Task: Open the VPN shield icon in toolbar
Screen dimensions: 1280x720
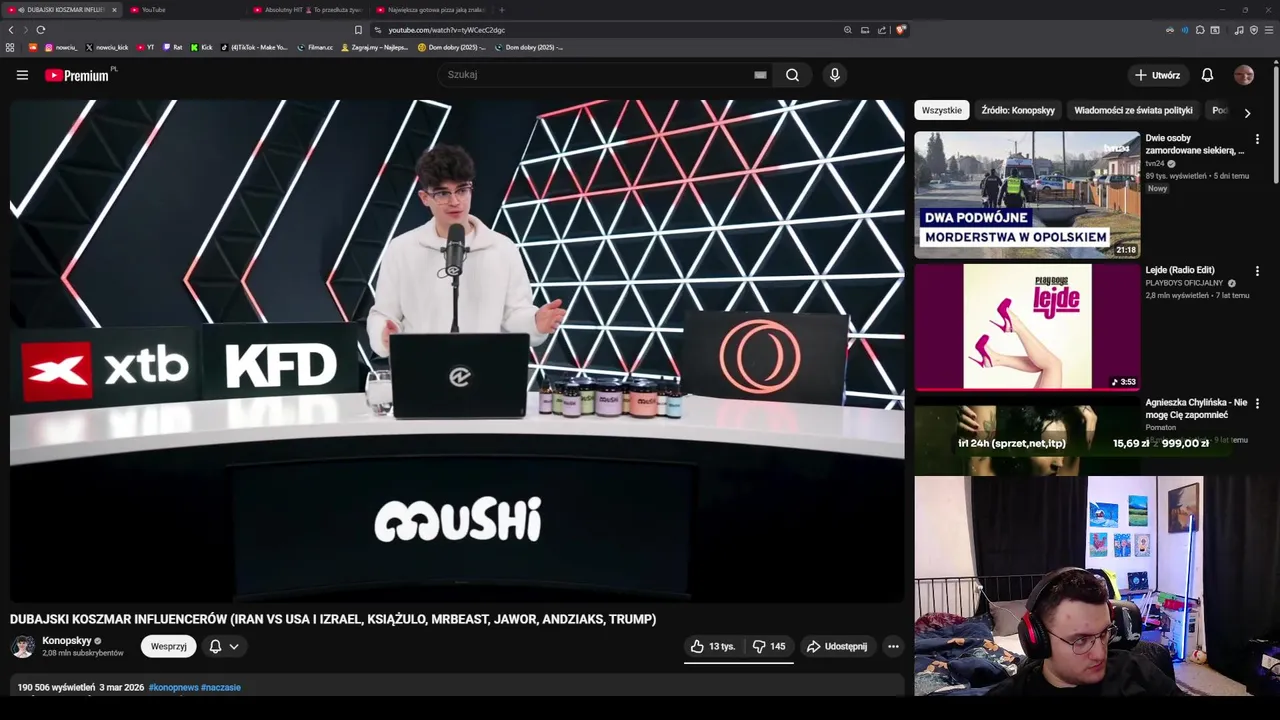Action: 1254,30
